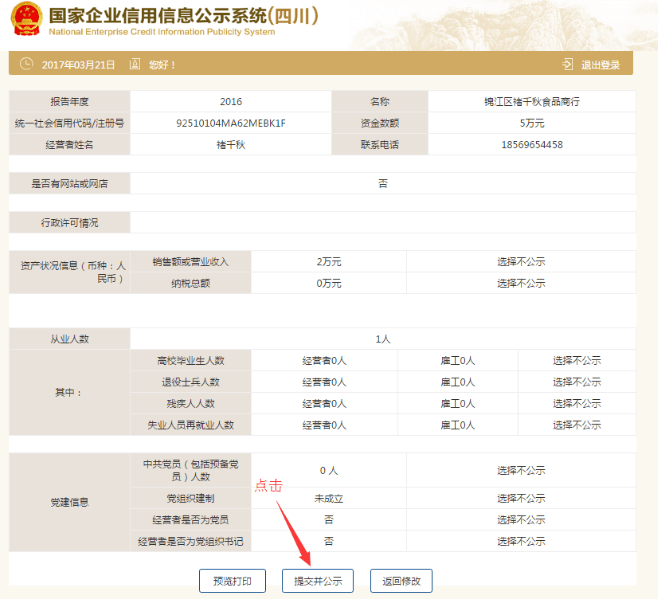Click the sales revenue value 2万元
The width and height of the screenshot is (658, 599).
[x=329, y=262]
